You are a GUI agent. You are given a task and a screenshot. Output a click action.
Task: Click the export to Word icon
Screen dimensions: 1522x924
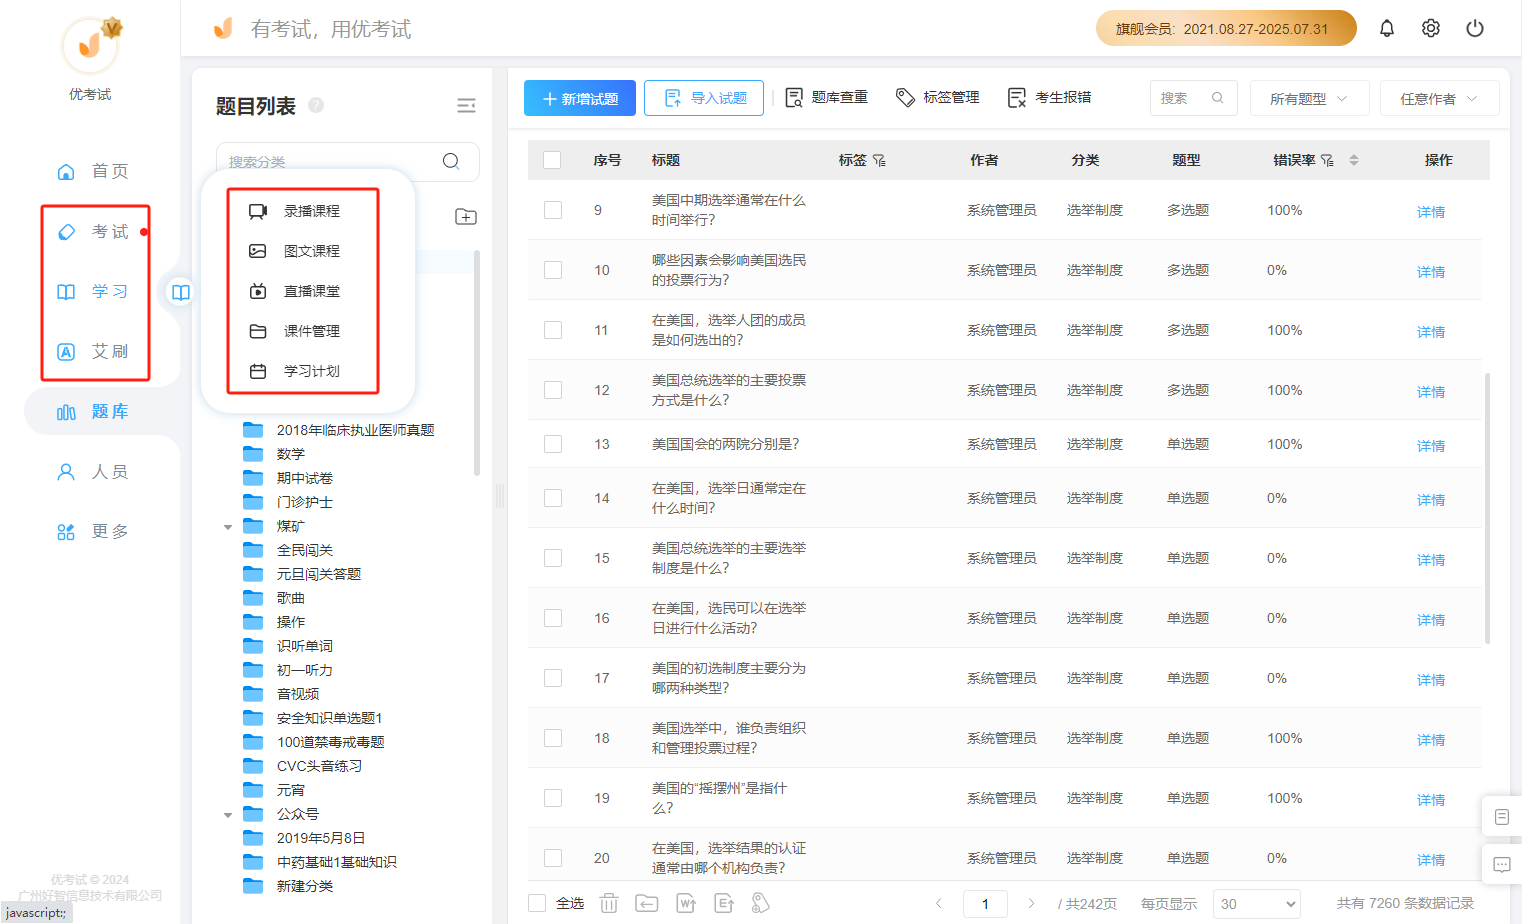686,903
